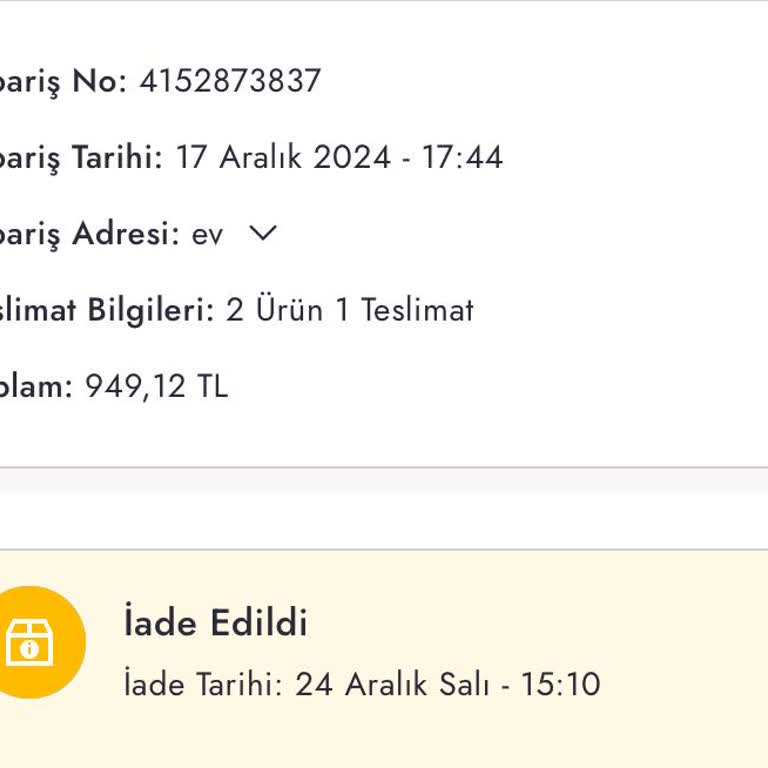This screenshot has height=768, width=768.
Task: Expand the order address chevron
Action: point(262,234)
